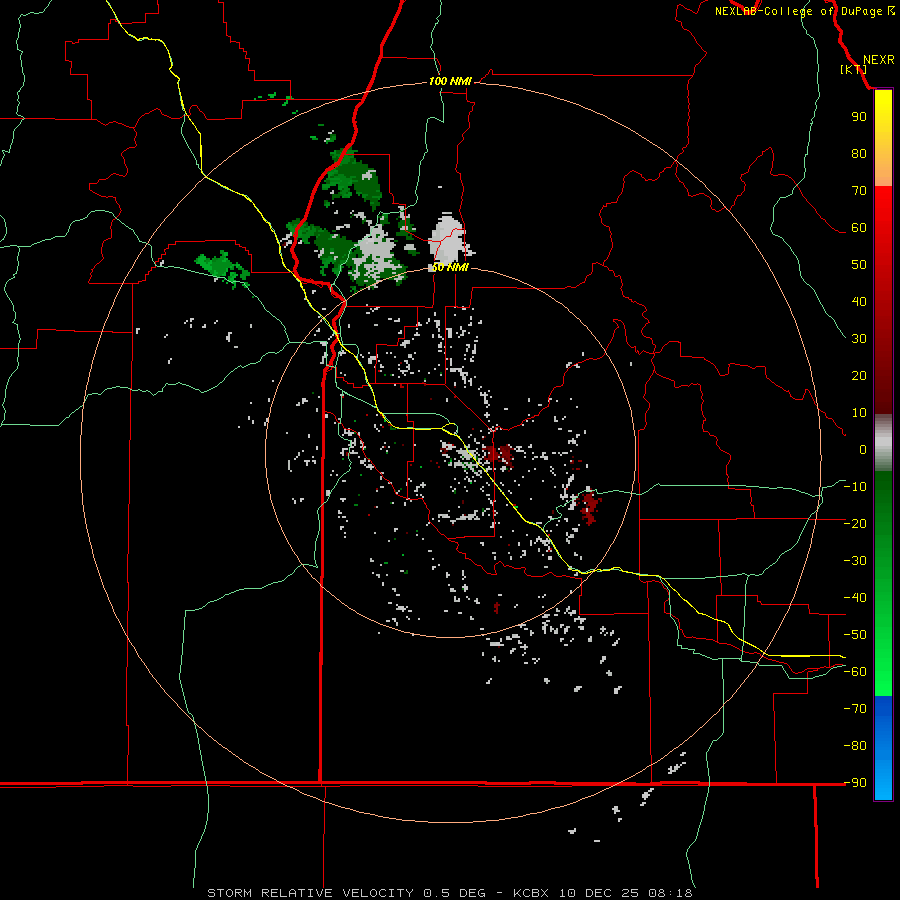
Task: Click the -80 knots scale label
Action: pos(855,746)
